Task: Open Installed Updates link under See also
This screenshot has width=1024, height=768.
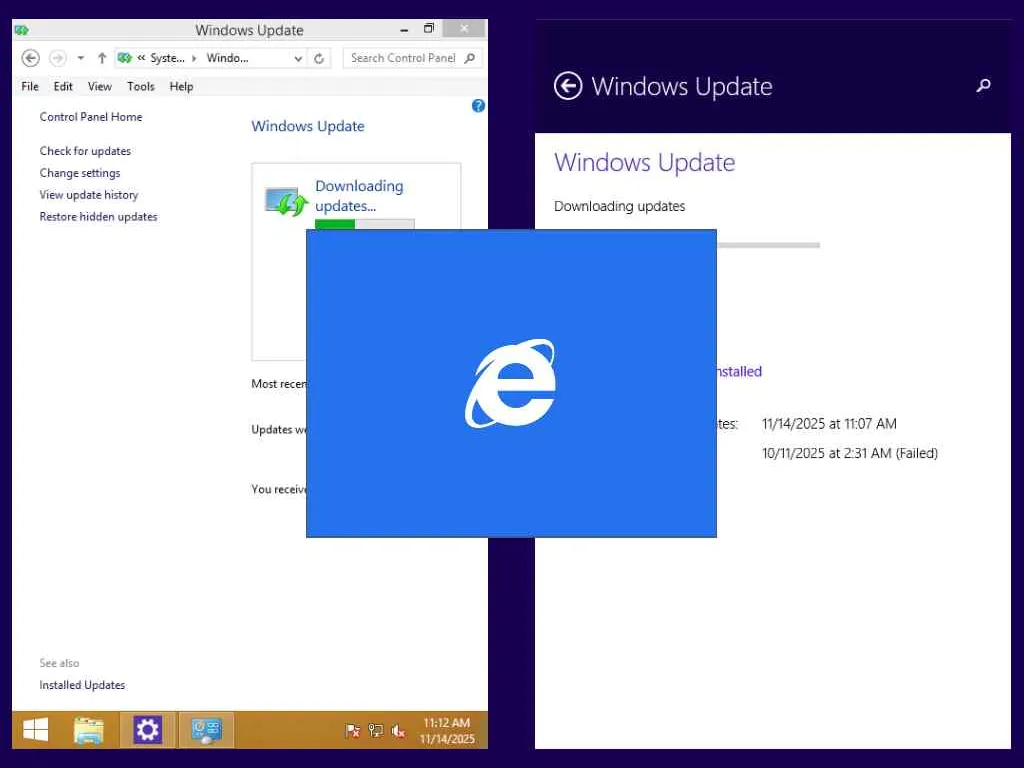Action: point(82,685)
